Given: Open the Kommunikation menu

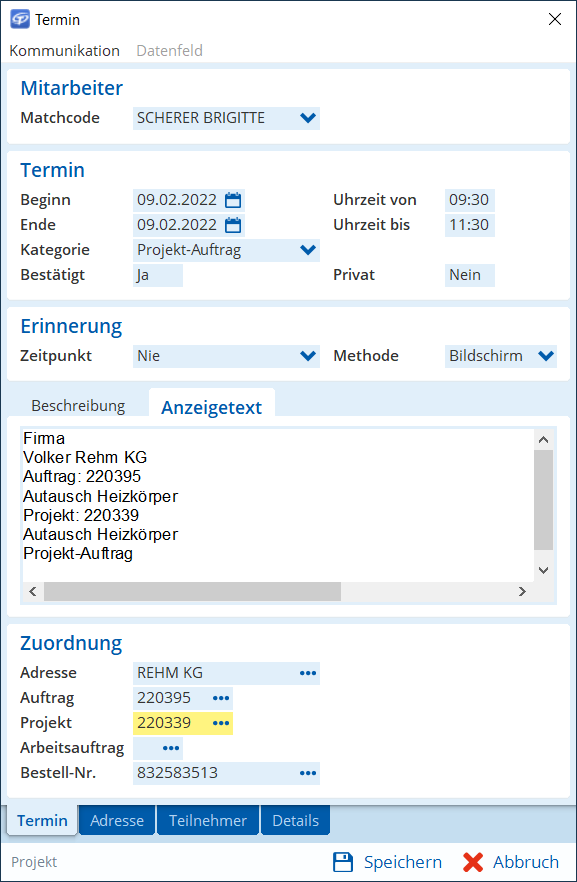Looking at the screenshot, I should point(65,51).
